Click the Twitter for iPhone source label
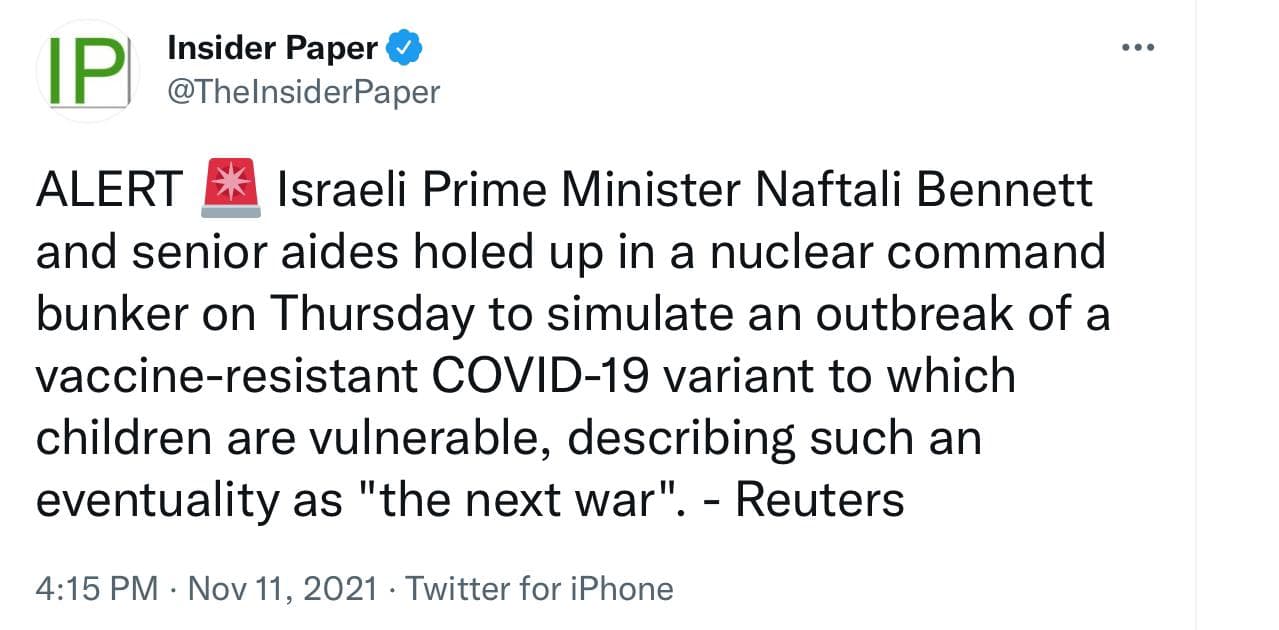Screen dimensions: 1279x630 (x=539, y=588)
